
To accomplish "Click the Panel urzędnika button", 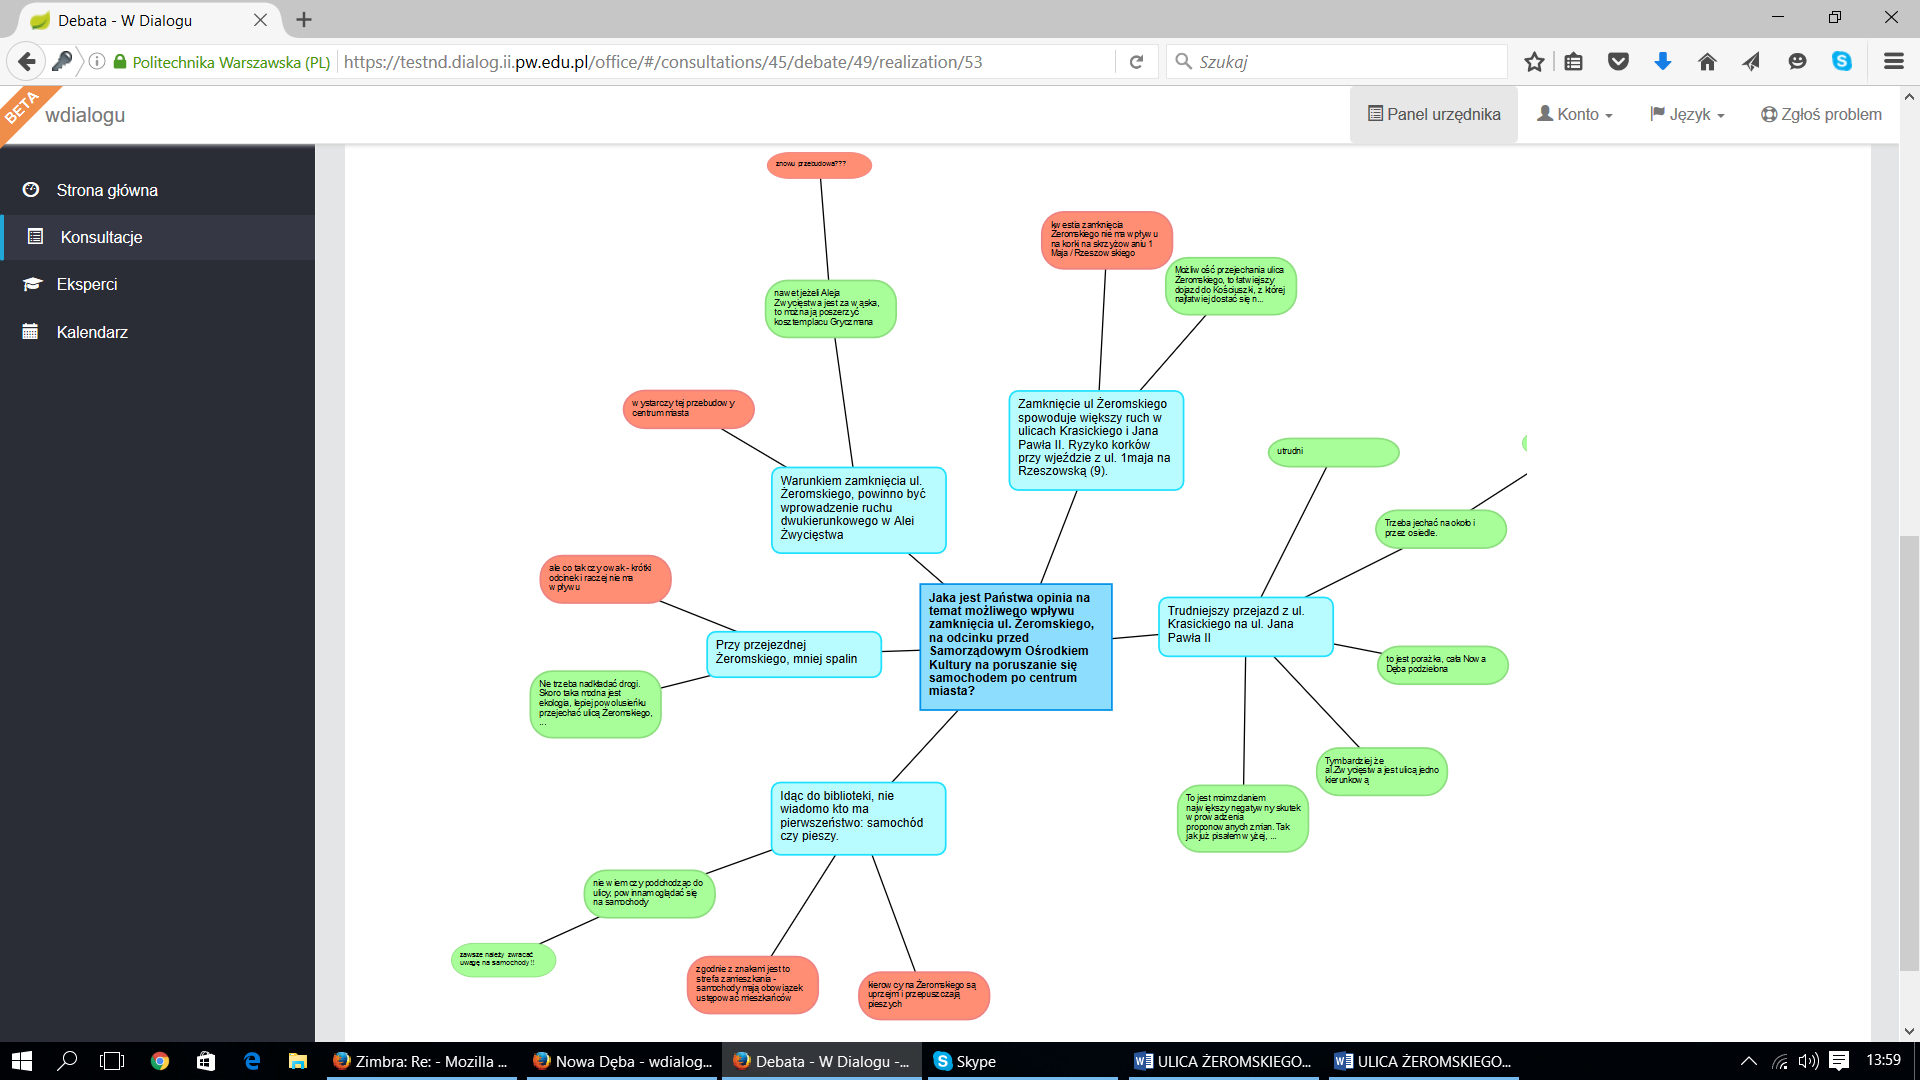I will point(1434,114).
